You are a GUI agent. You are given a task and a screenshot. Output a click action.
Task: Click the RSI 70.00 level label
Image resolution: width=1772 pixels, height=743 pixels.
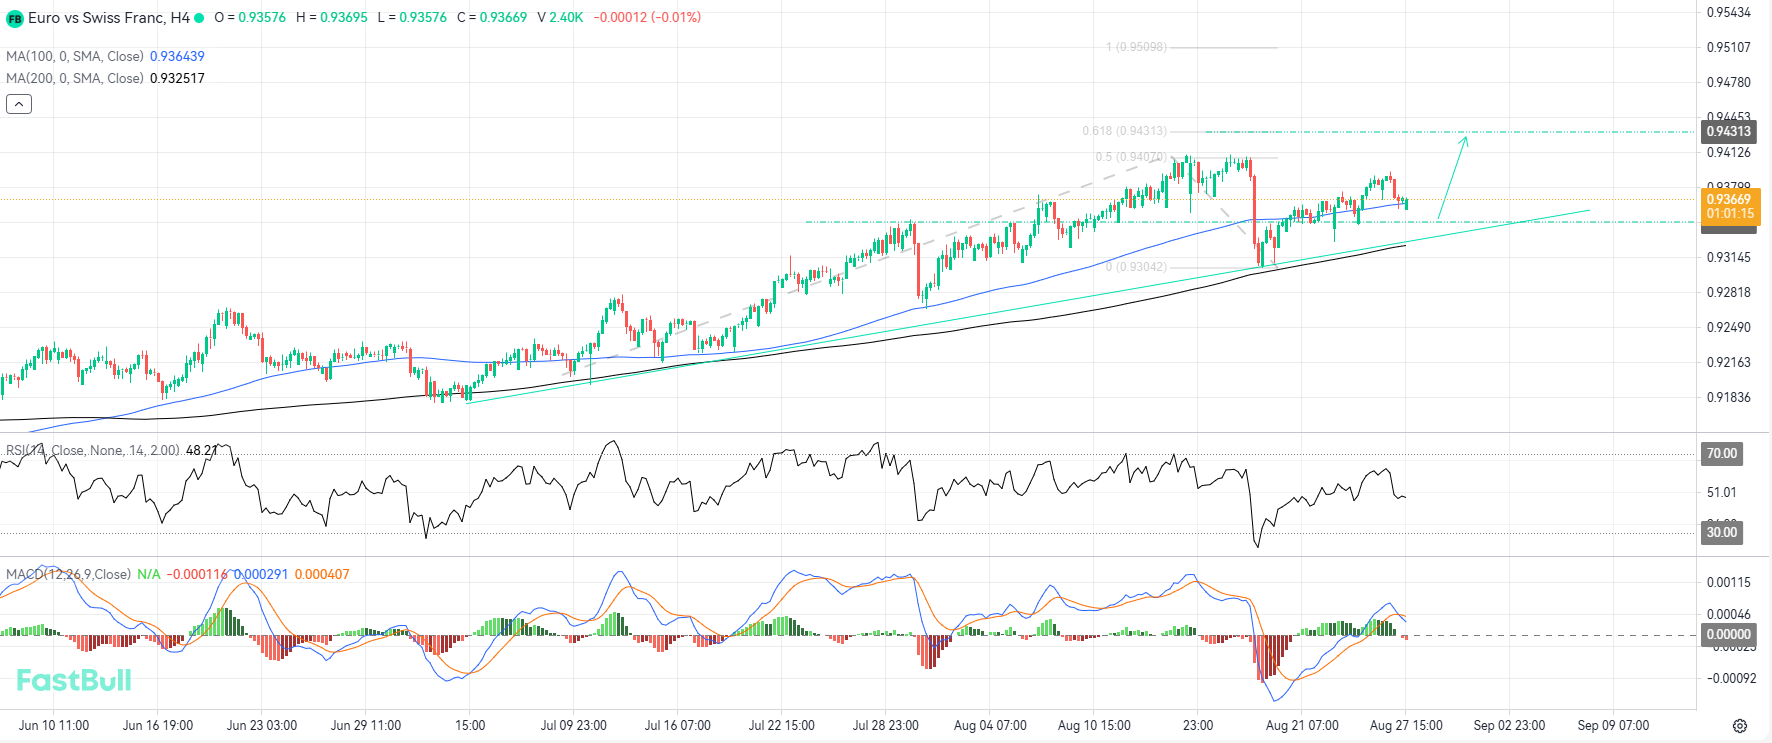[x=1722, y=453]
